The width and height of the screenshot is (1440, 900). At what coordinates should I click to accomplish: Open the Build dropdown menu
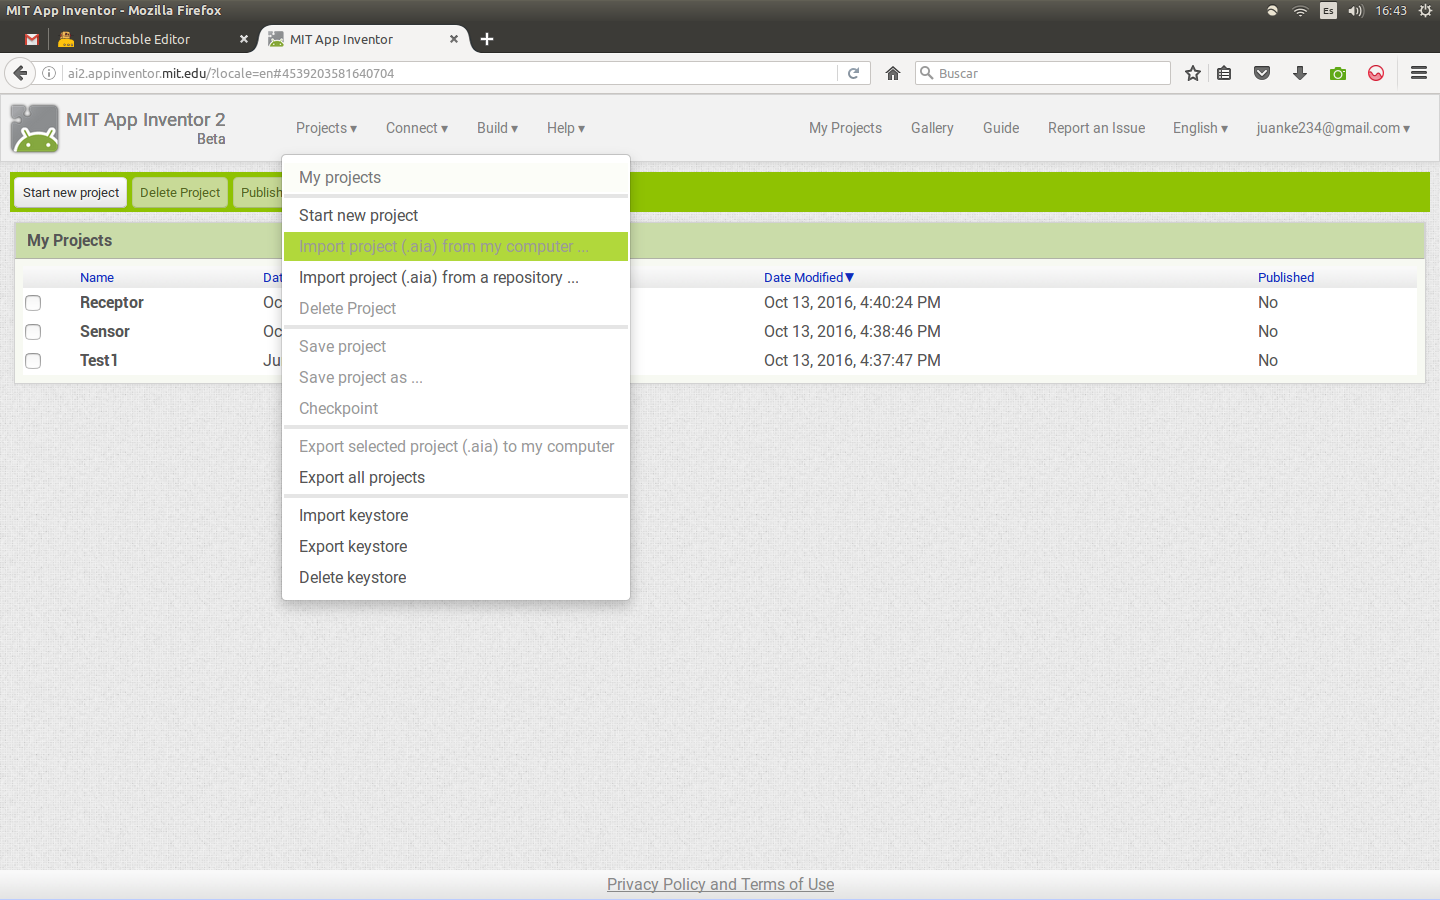point(497,128)
